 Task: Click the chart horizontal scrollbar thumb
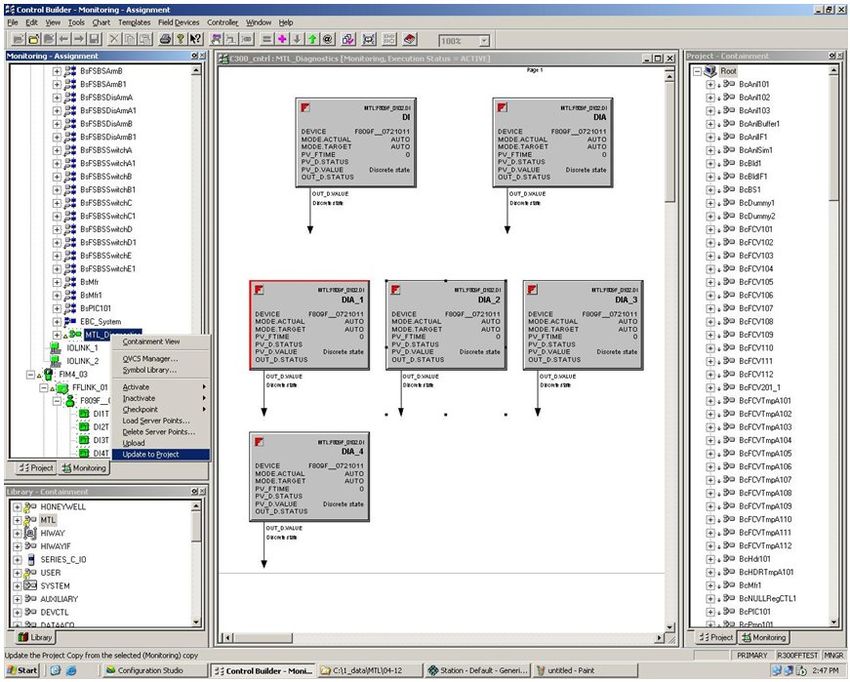coord(263,638)
